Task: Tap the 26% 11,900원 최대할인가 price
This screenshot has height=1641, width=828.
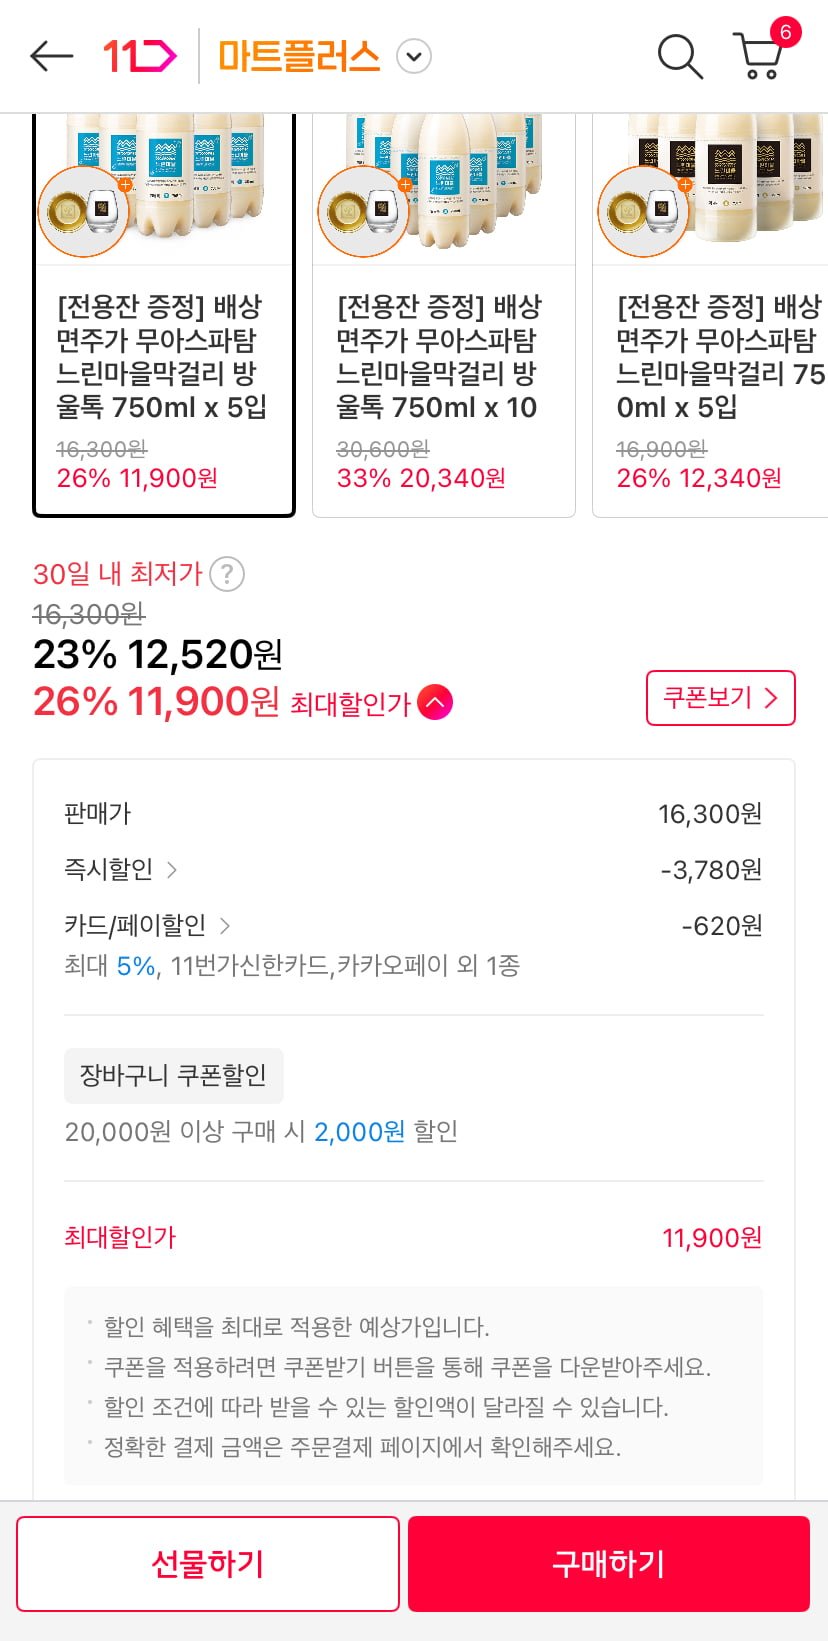Action: coord(156,702)
